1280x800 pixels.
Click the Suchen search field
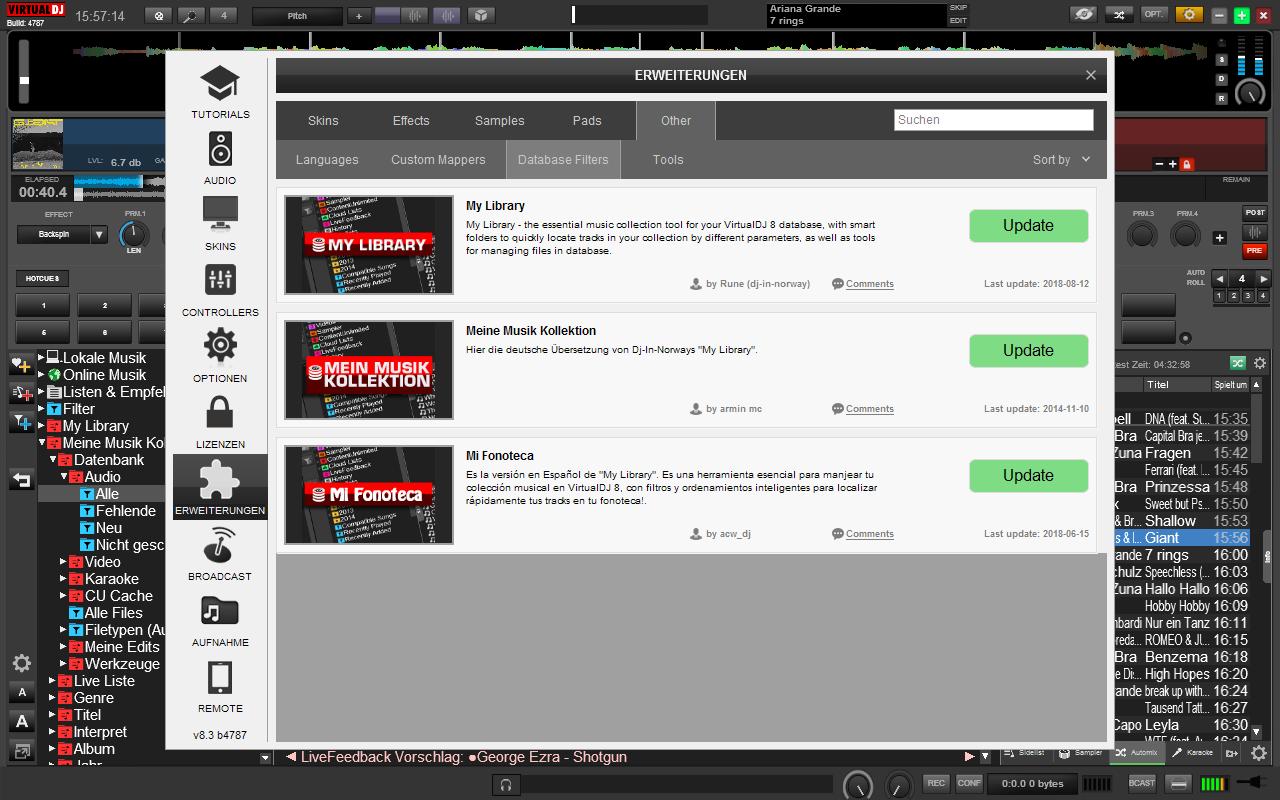coord(993,120)
